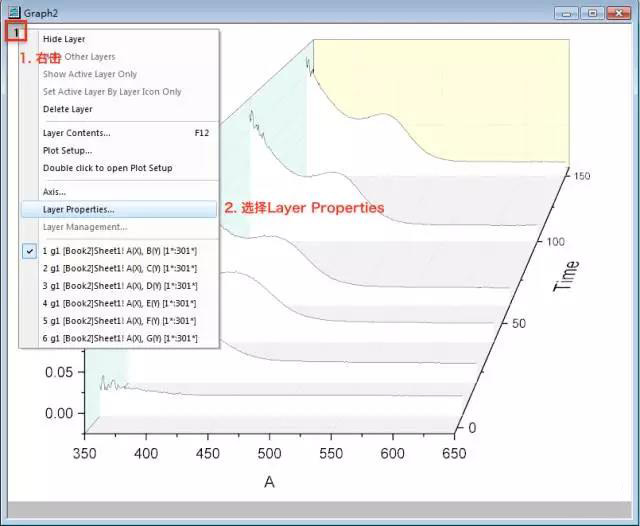Click the layer 1 icon
Screen dimensions: 640x526
tap(16, 31)
